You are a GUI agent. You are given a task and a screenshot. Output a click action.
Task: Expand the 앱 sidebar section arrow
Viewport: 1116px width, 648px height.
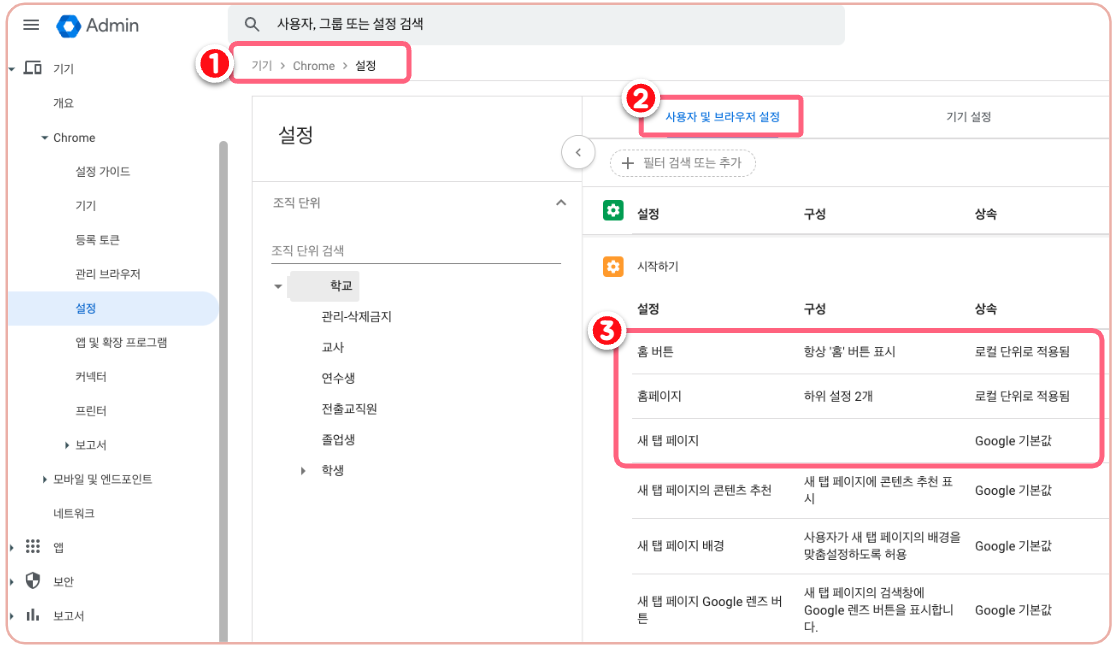(12, 548)
